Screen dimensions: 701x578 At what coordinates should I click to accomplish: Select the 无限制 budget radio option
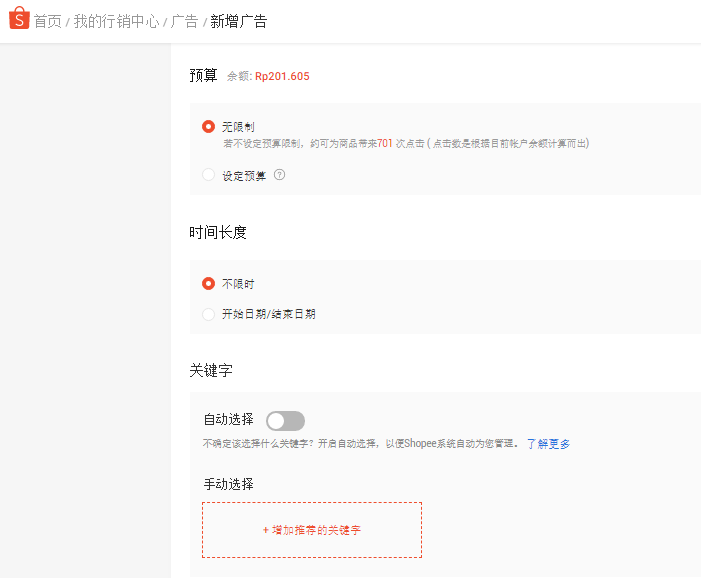point(209,127)
